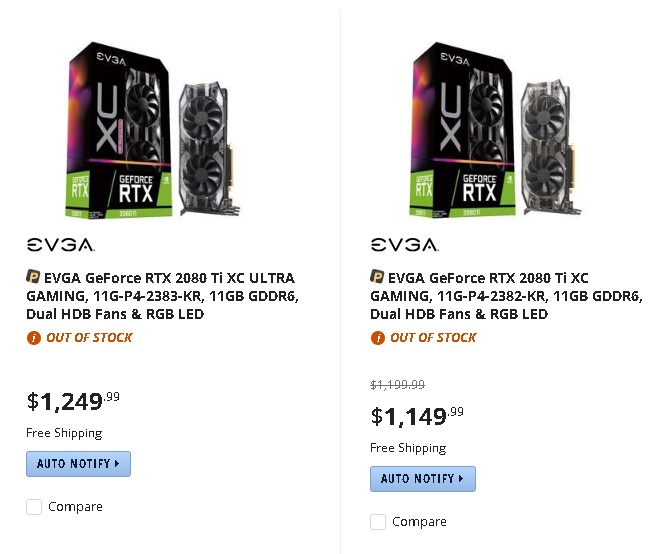Click the left OUT OF STOCK label
This screenshot has height=554, width=672.
click(90, 338)
